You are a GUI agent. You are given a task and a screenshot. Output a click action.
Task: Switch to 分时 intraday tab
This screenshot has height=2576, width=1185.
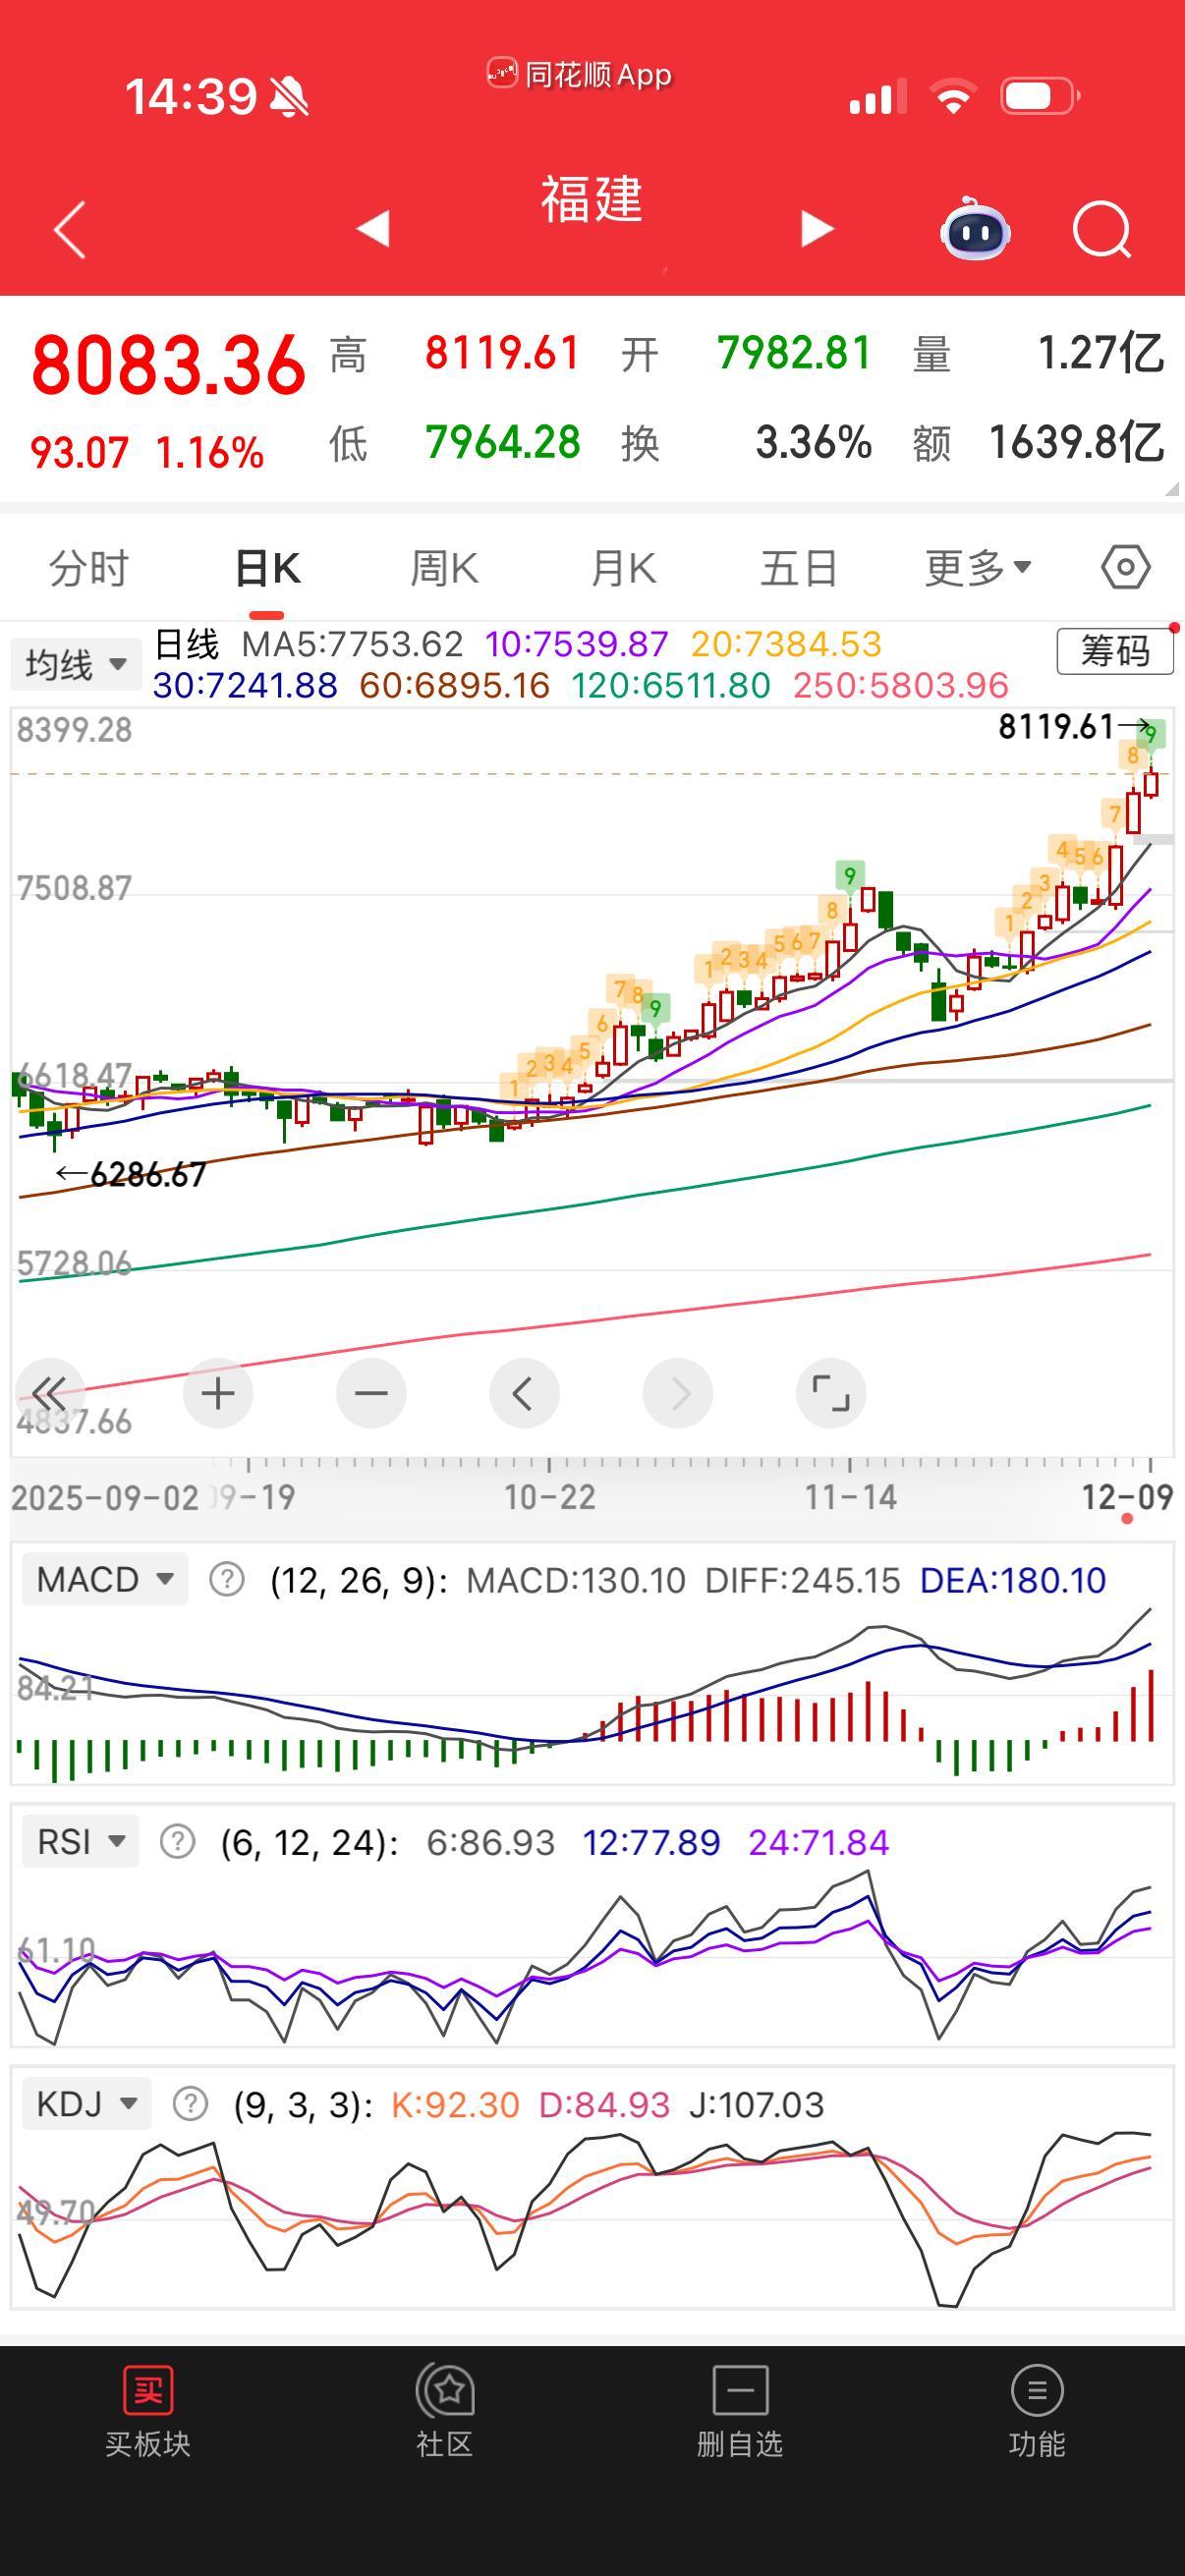tap(89, 568)
